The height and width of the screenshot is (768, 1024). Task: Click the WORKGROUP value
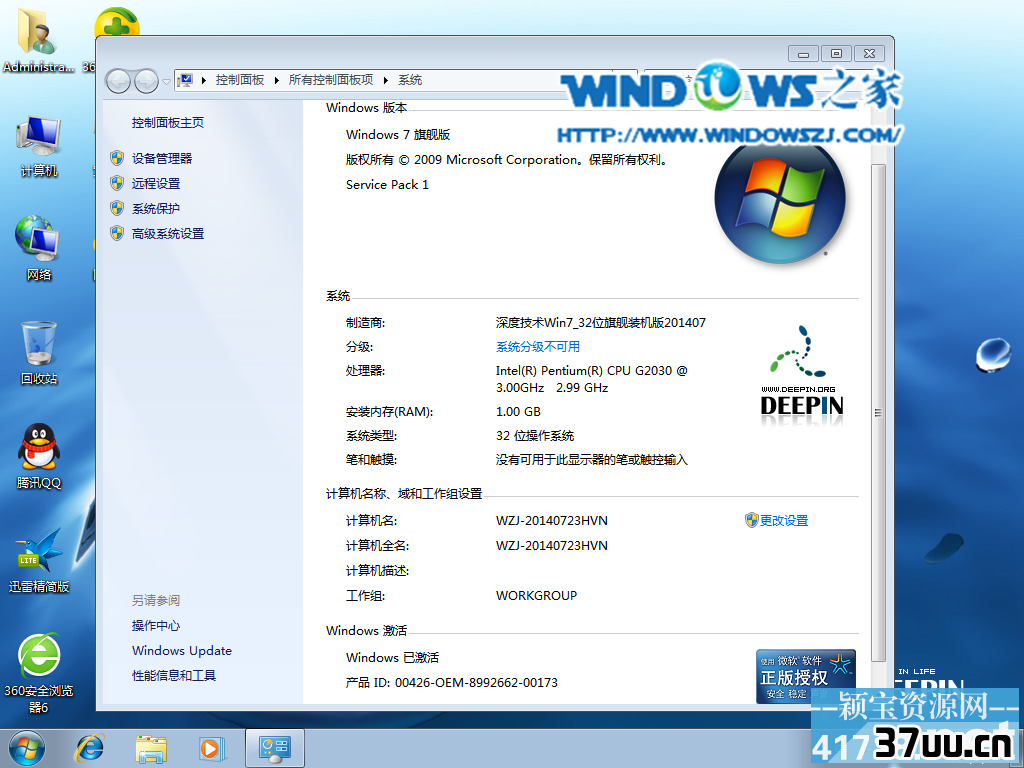(x=536, y=596)
